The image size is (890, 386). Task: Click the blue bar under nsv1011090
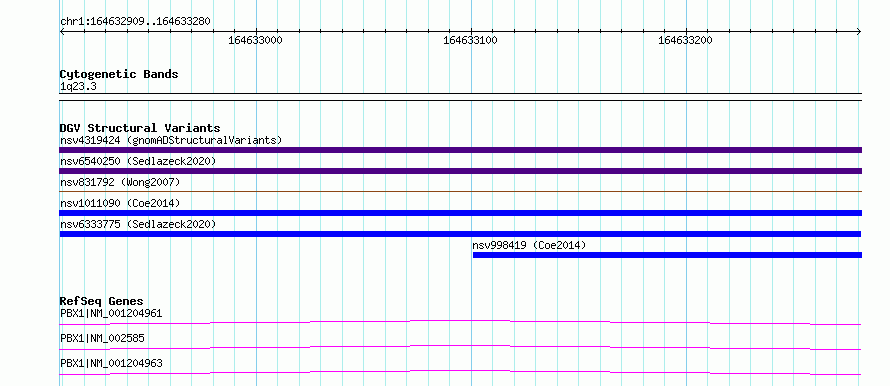coord(460,213)
